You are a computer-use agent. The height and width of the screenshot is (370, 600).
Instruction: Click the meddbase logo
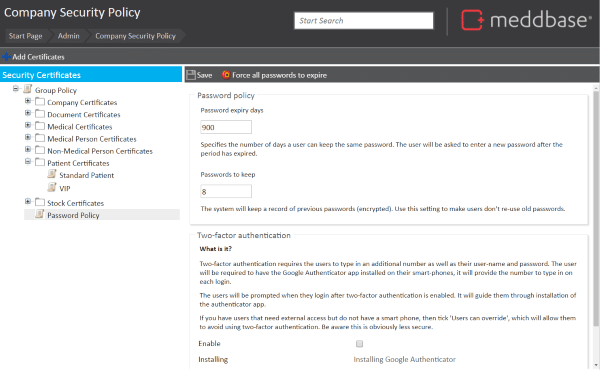click(x=526, y=20)
